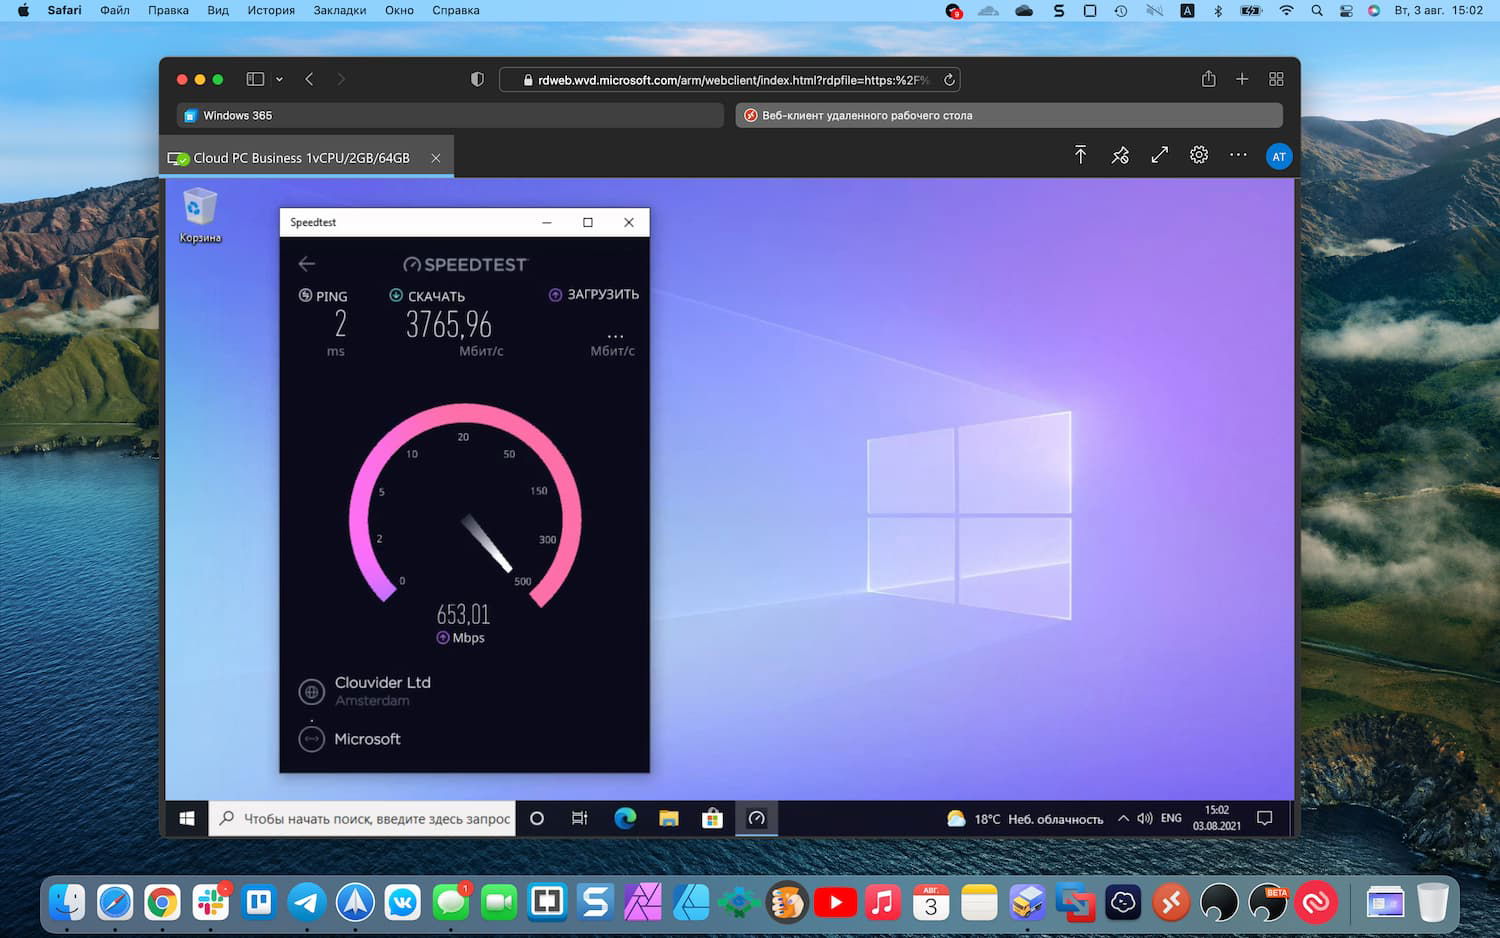This screenshot has width=1500, height=938.
Task: Open the Windows notification center
Action: coord(1264,819)
